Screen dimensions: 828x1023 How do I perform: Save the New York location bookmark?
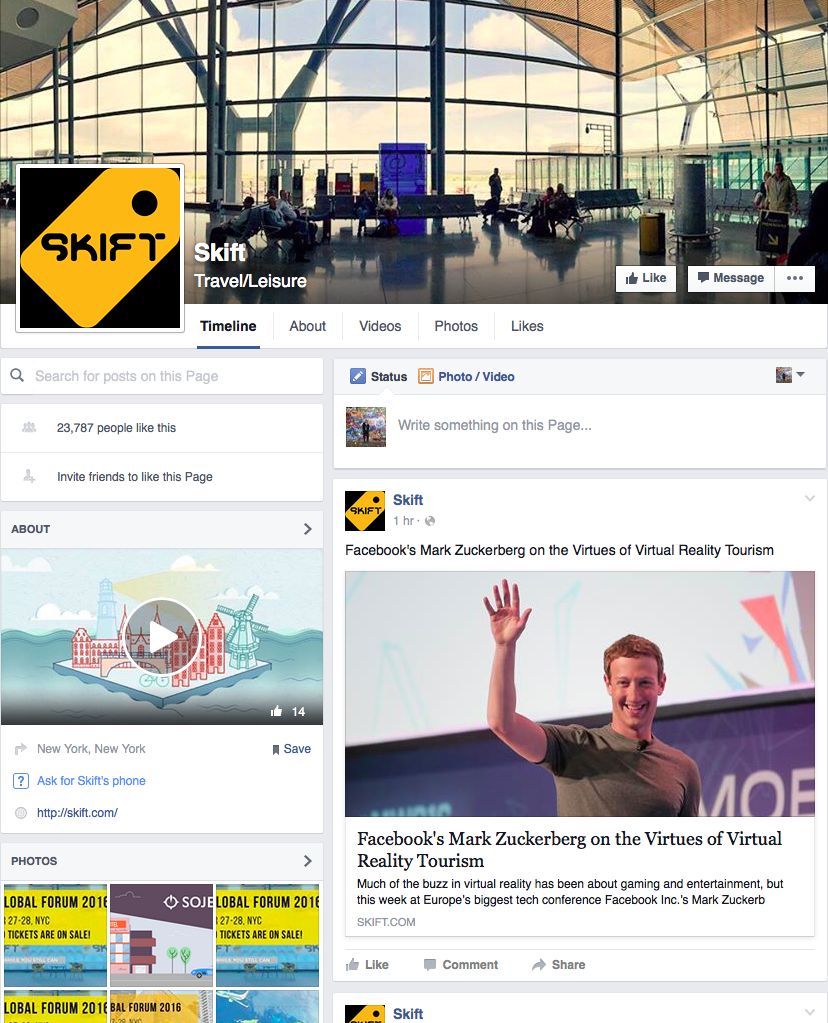tap(291, 749)
